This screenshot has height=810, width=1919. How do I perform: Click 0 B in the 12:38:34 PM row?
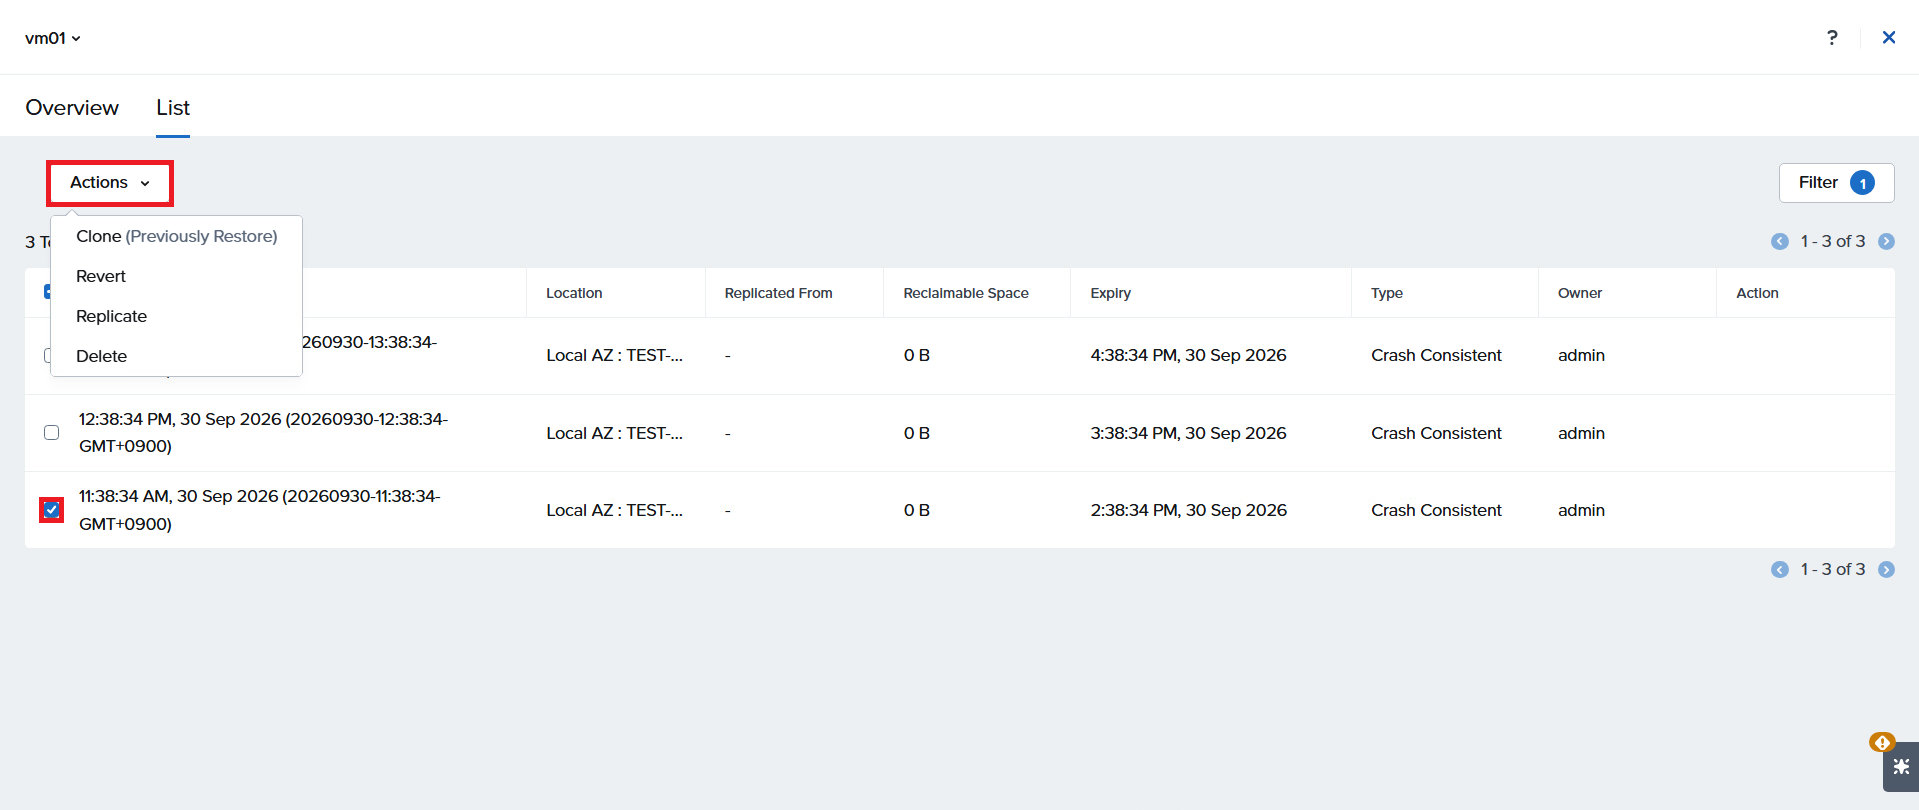916,433
